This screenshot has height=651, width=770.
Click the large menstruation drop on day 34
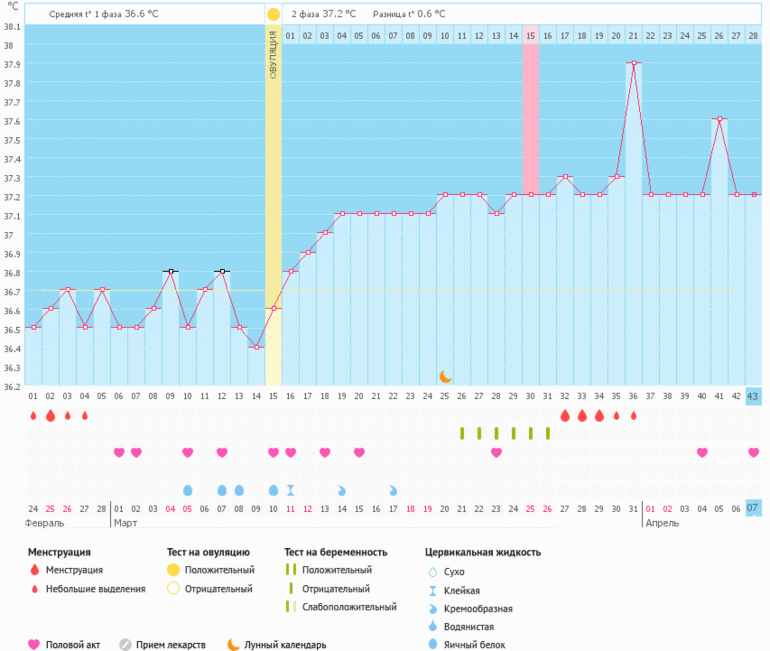pyautogui.click(x=599, y=415)
